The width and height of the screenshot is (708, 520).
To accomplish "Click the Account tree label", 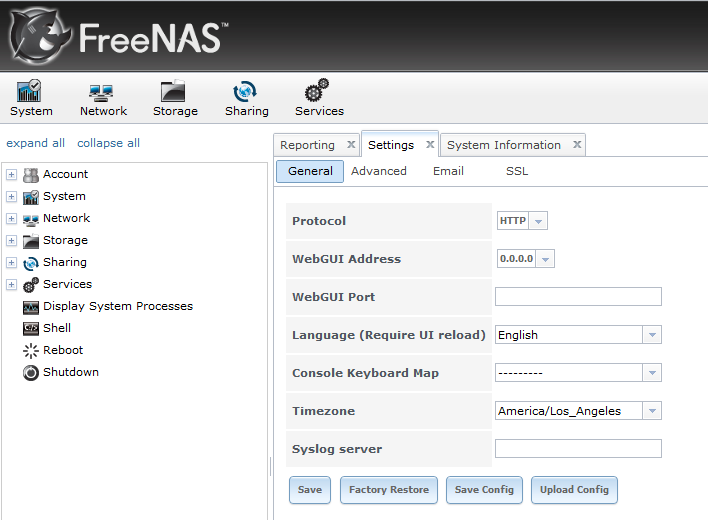I will (x=65, y=174).
